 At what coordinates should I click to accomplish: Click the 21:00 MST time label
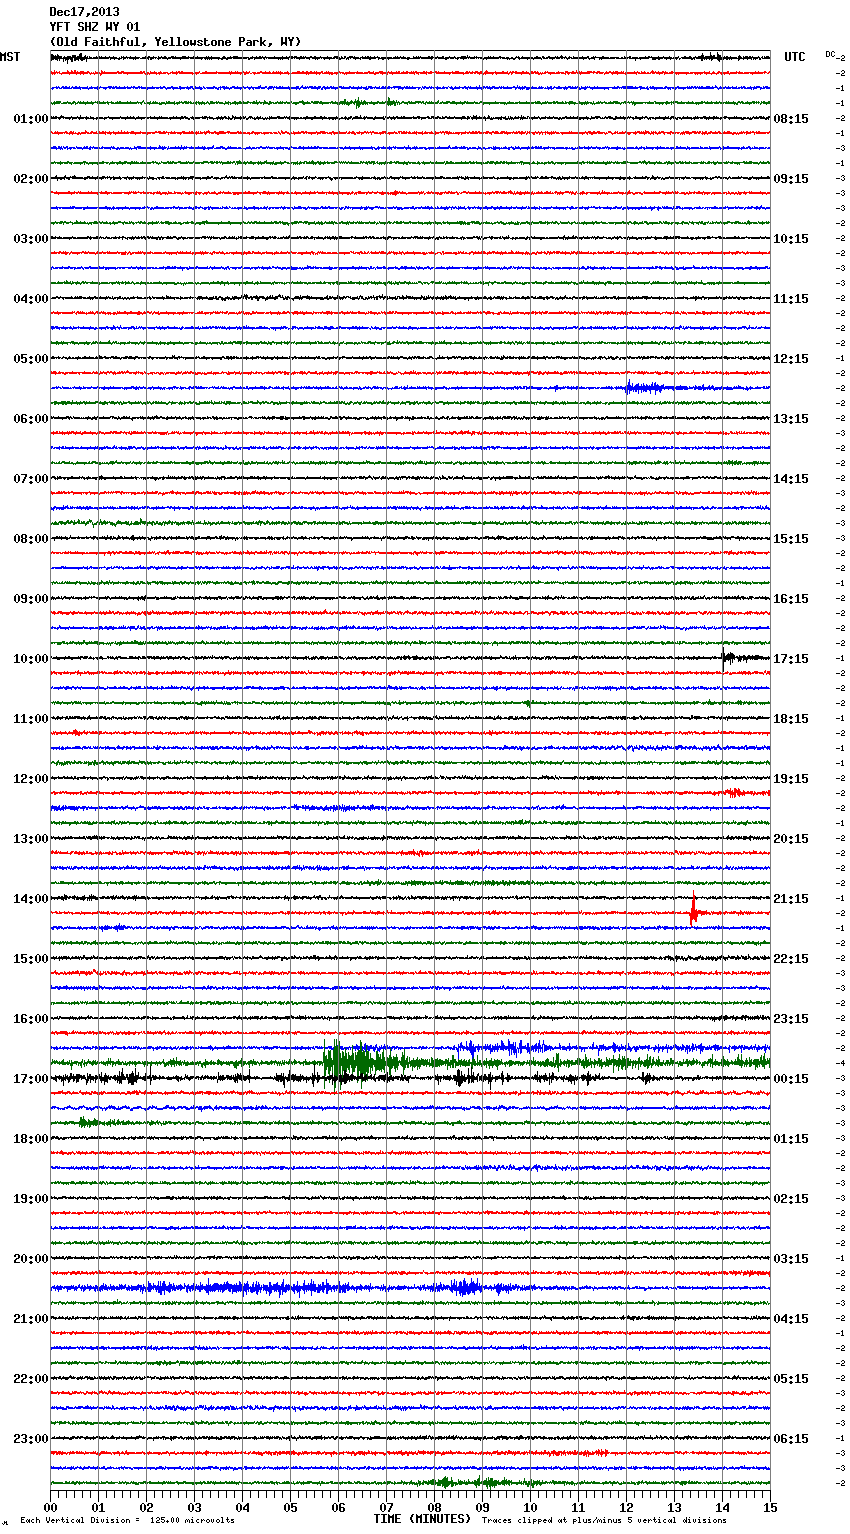point(31,1319)
